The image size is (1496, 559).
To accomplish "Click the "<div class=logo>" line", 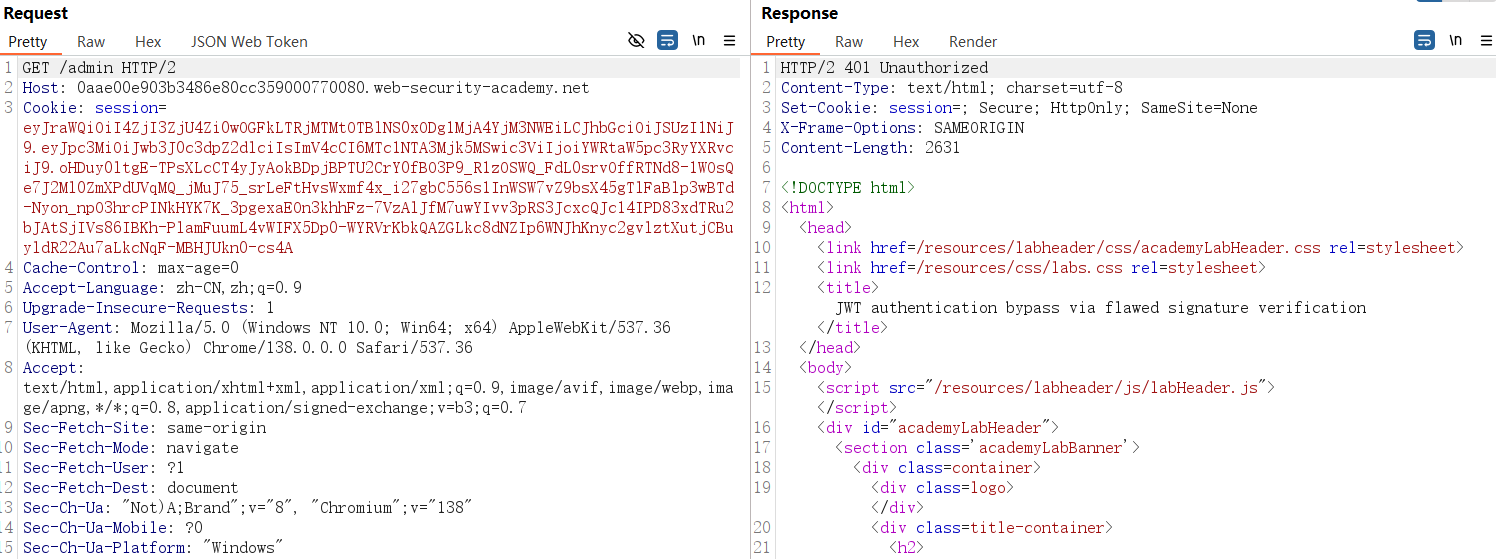I will (x=942, y=488).
